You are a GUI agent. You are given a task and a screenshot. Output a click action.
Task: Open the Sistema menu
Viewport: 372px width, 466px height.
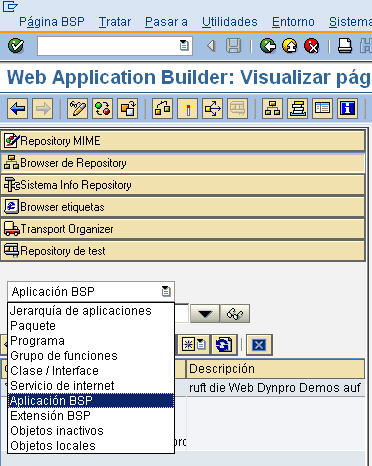pyautogui.click(x=350, y=22)
